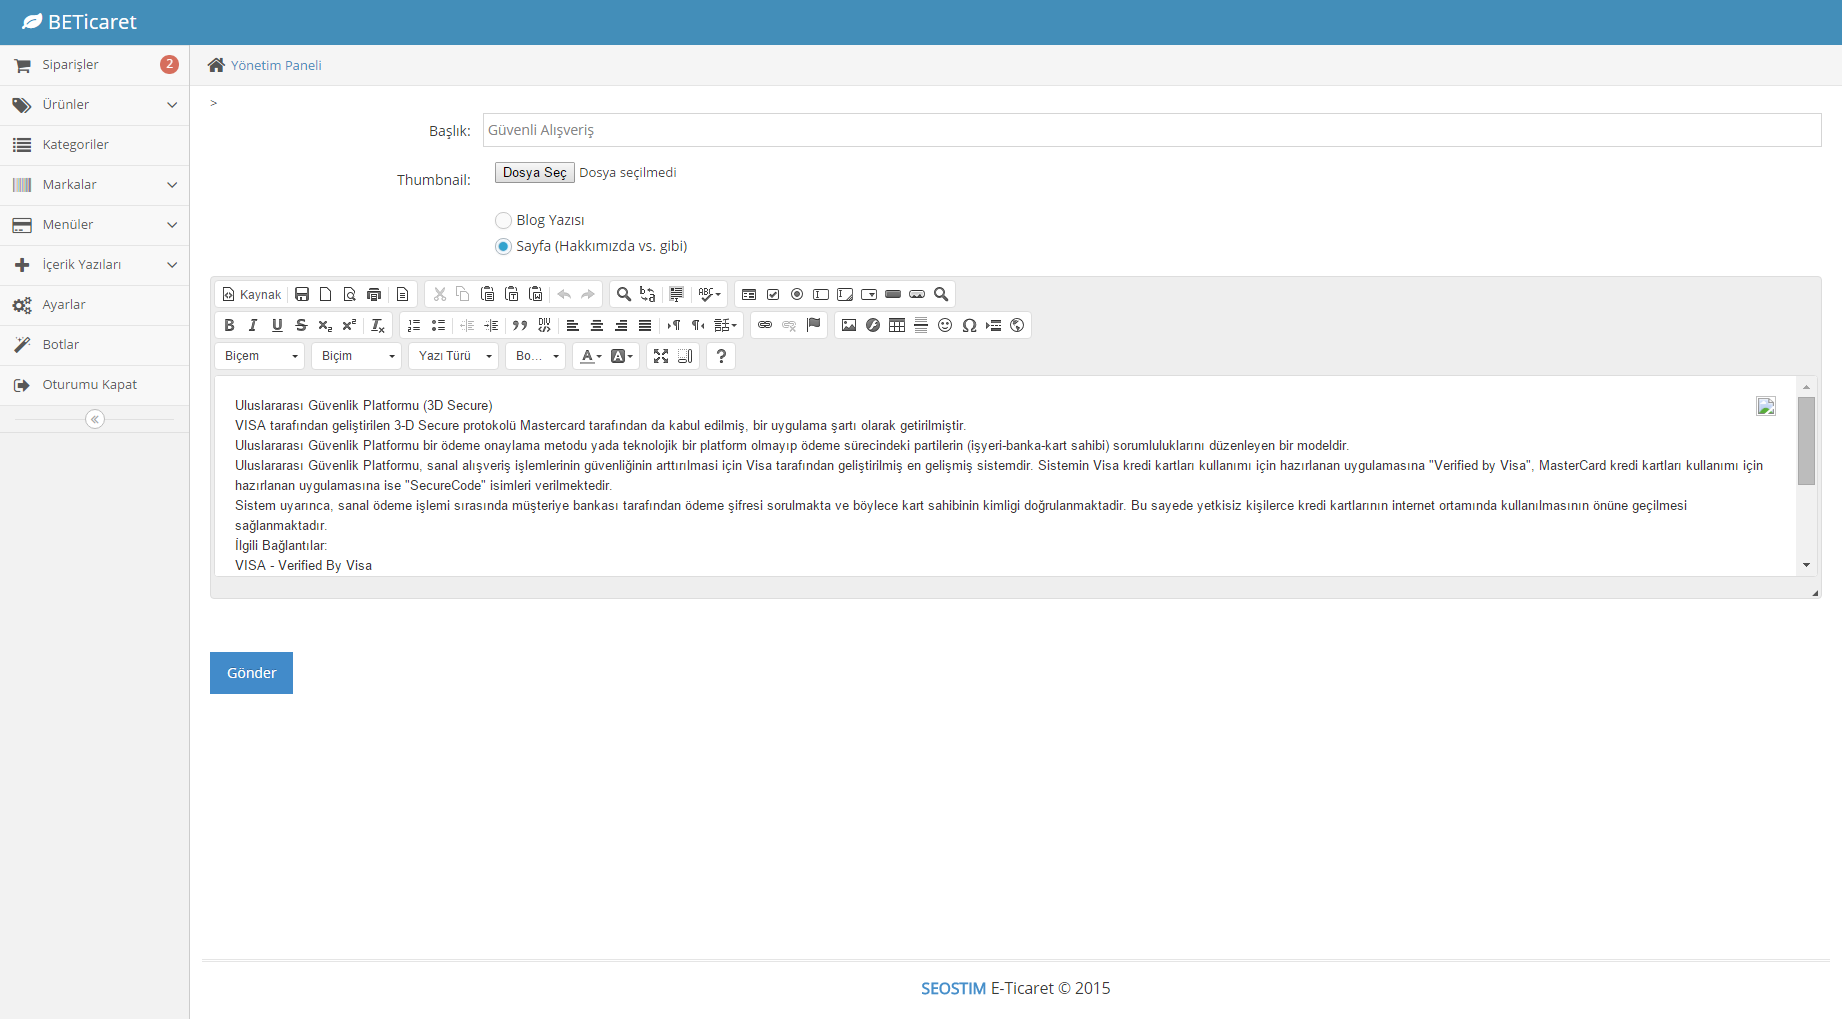Expand the Ürünler sidebar menu
Screen dimensions: 1842x1019
(x=94, y=105)
